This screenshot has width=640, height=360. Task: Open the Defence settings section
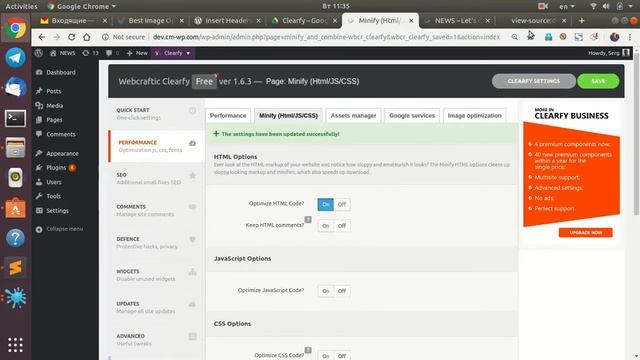[157, 243]
